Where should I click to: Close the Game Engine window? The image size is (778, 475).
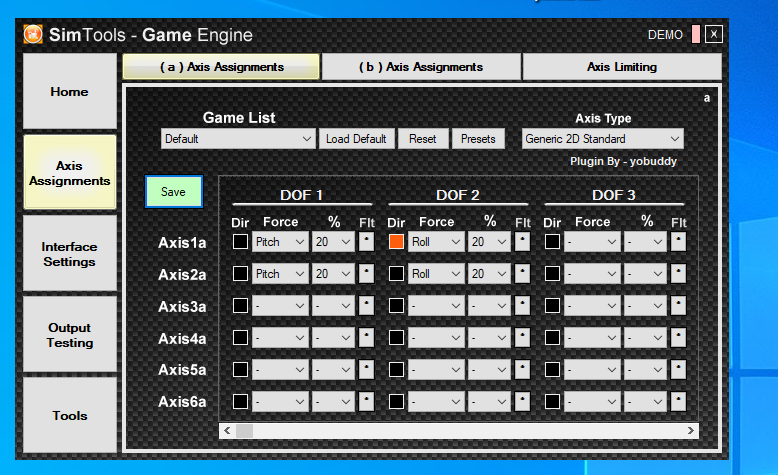pyautogui.click(x=713, y=34)
